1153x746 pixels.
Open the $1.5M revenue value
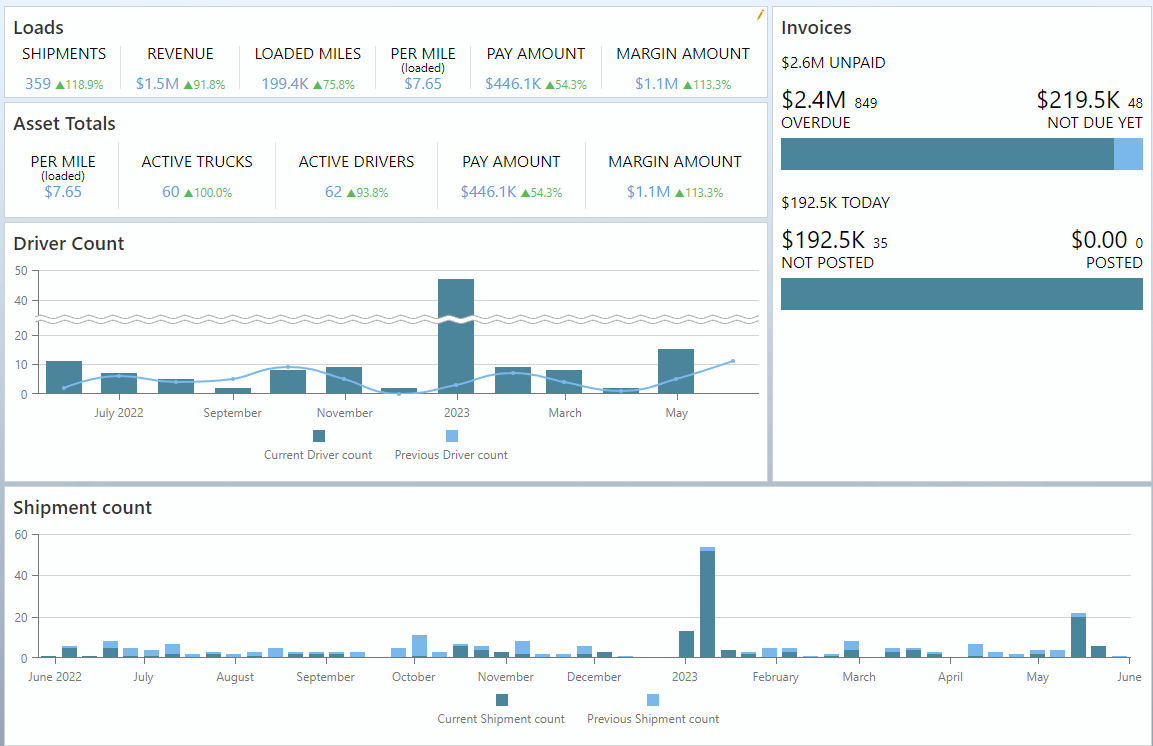[157, 84]
